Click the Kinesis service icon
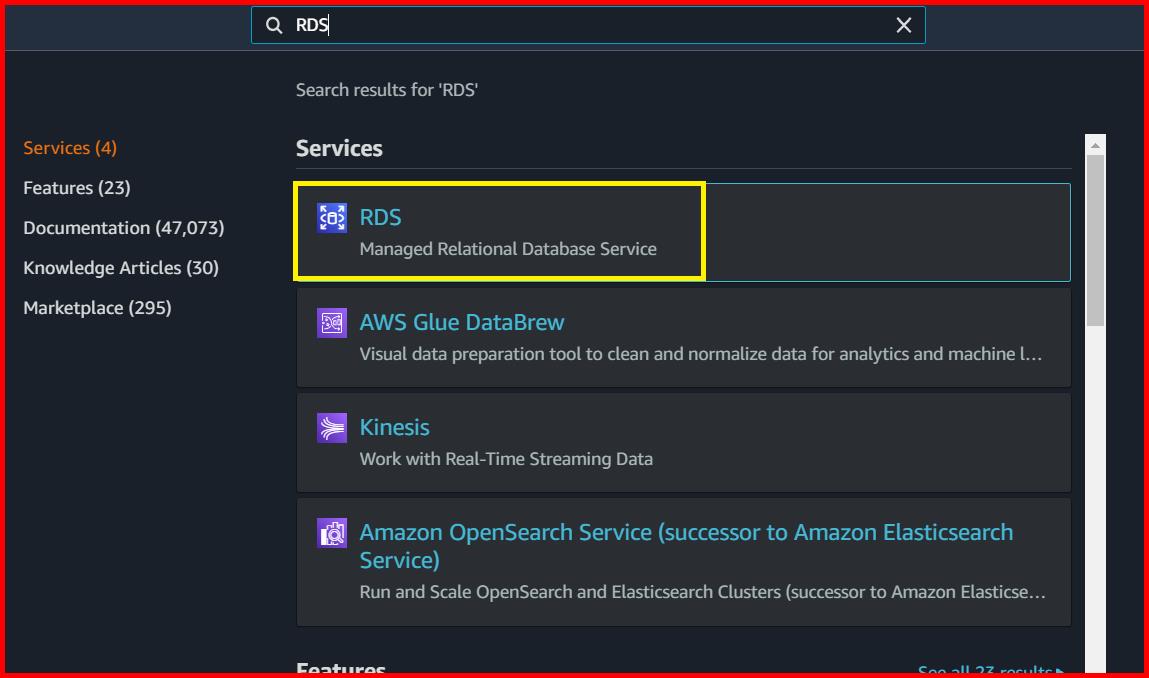 point(332,427)
